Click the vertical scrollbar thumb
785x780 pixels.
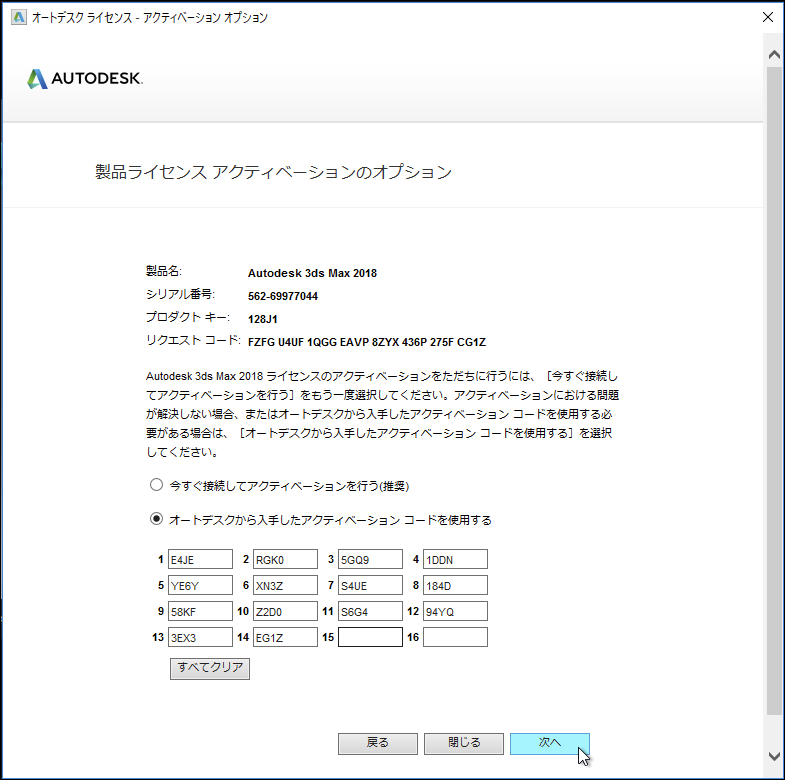(x=774, y=391)
